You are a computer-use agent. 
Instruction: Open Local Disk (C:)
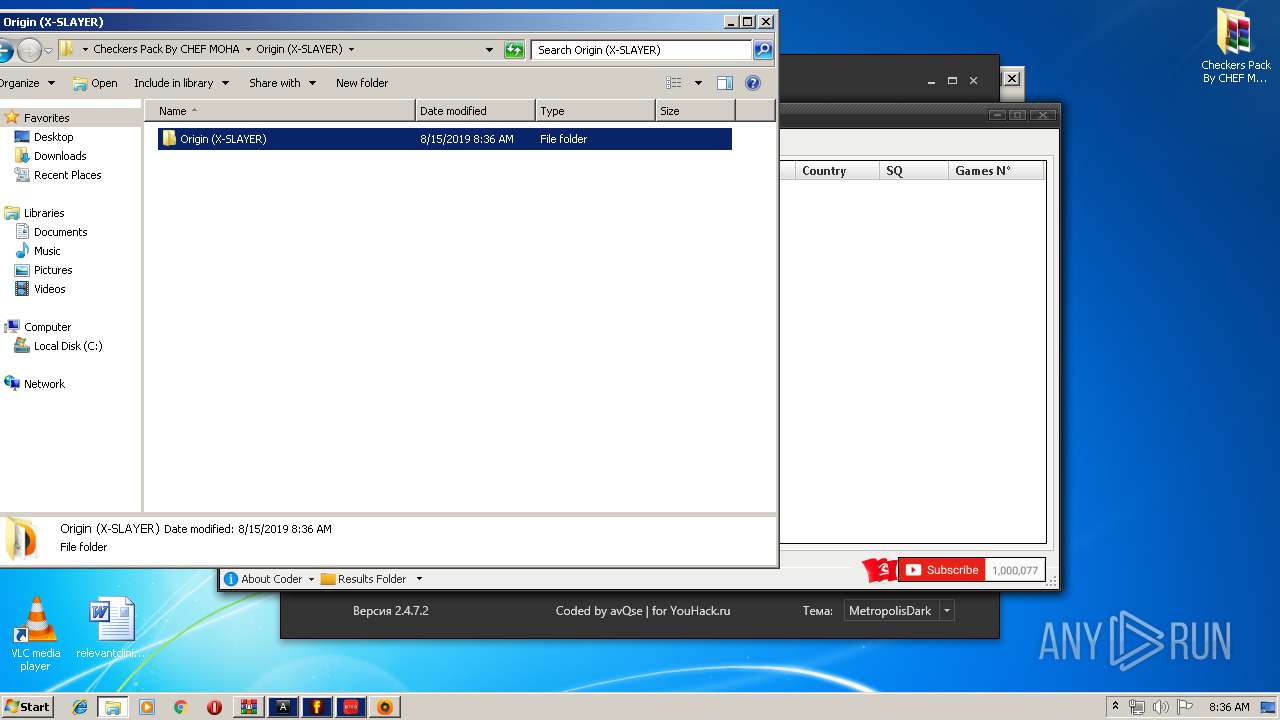click(x=68, y=346)
